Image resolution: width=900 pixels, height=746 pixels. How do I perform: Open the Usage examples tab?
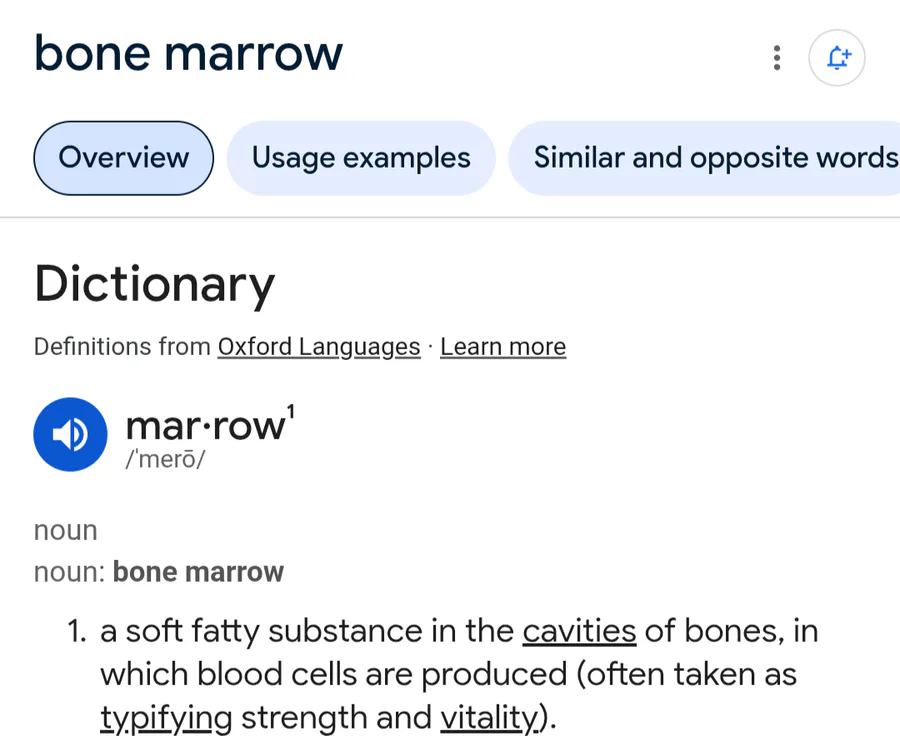click(361, 158)
